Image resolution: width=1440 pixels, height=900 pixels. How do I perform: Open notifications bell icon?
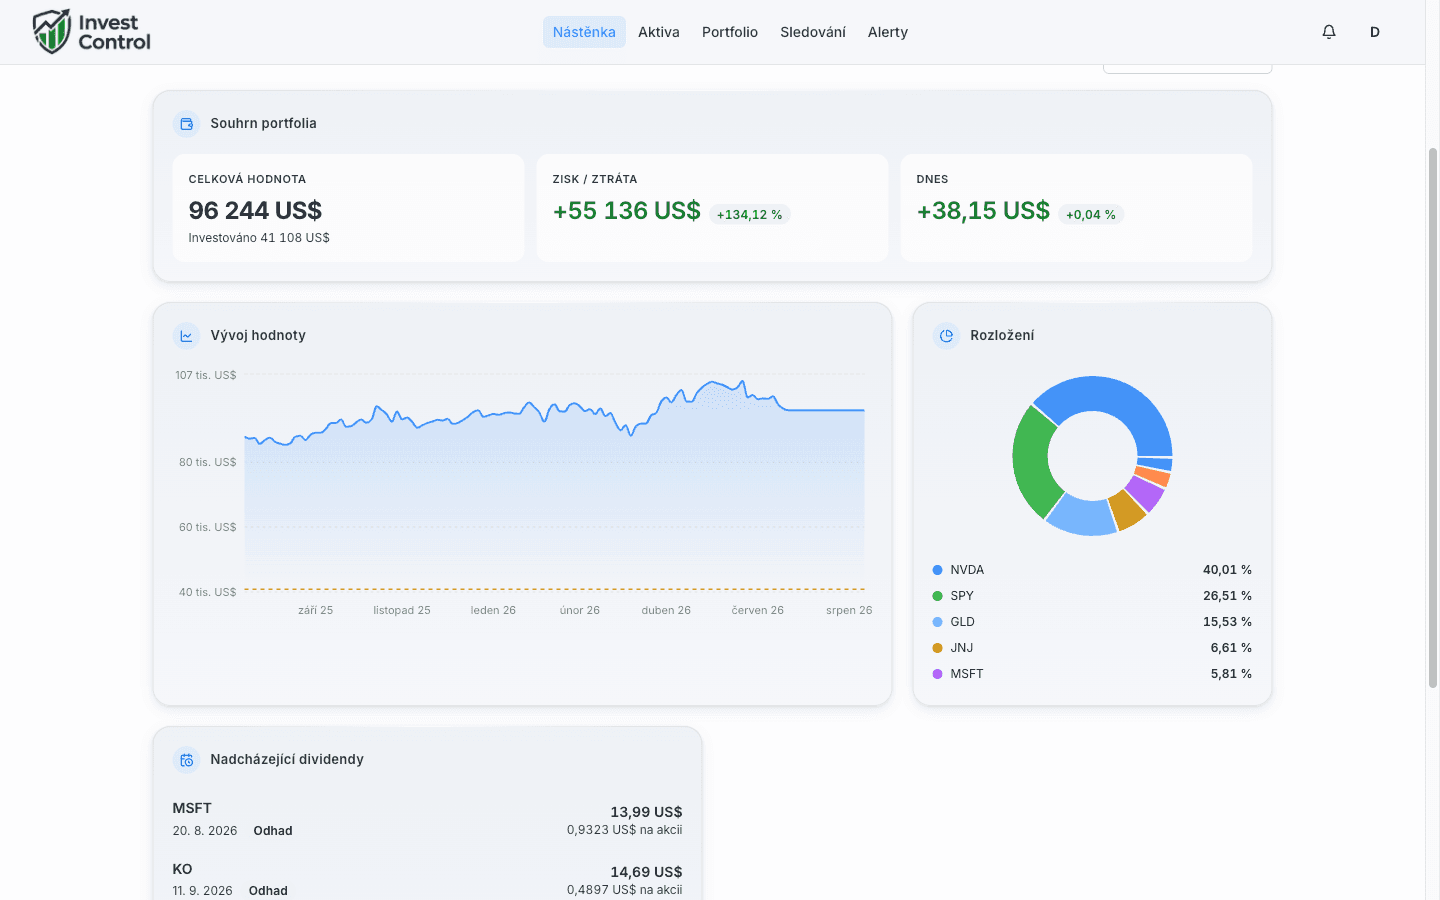[1329, 32]
